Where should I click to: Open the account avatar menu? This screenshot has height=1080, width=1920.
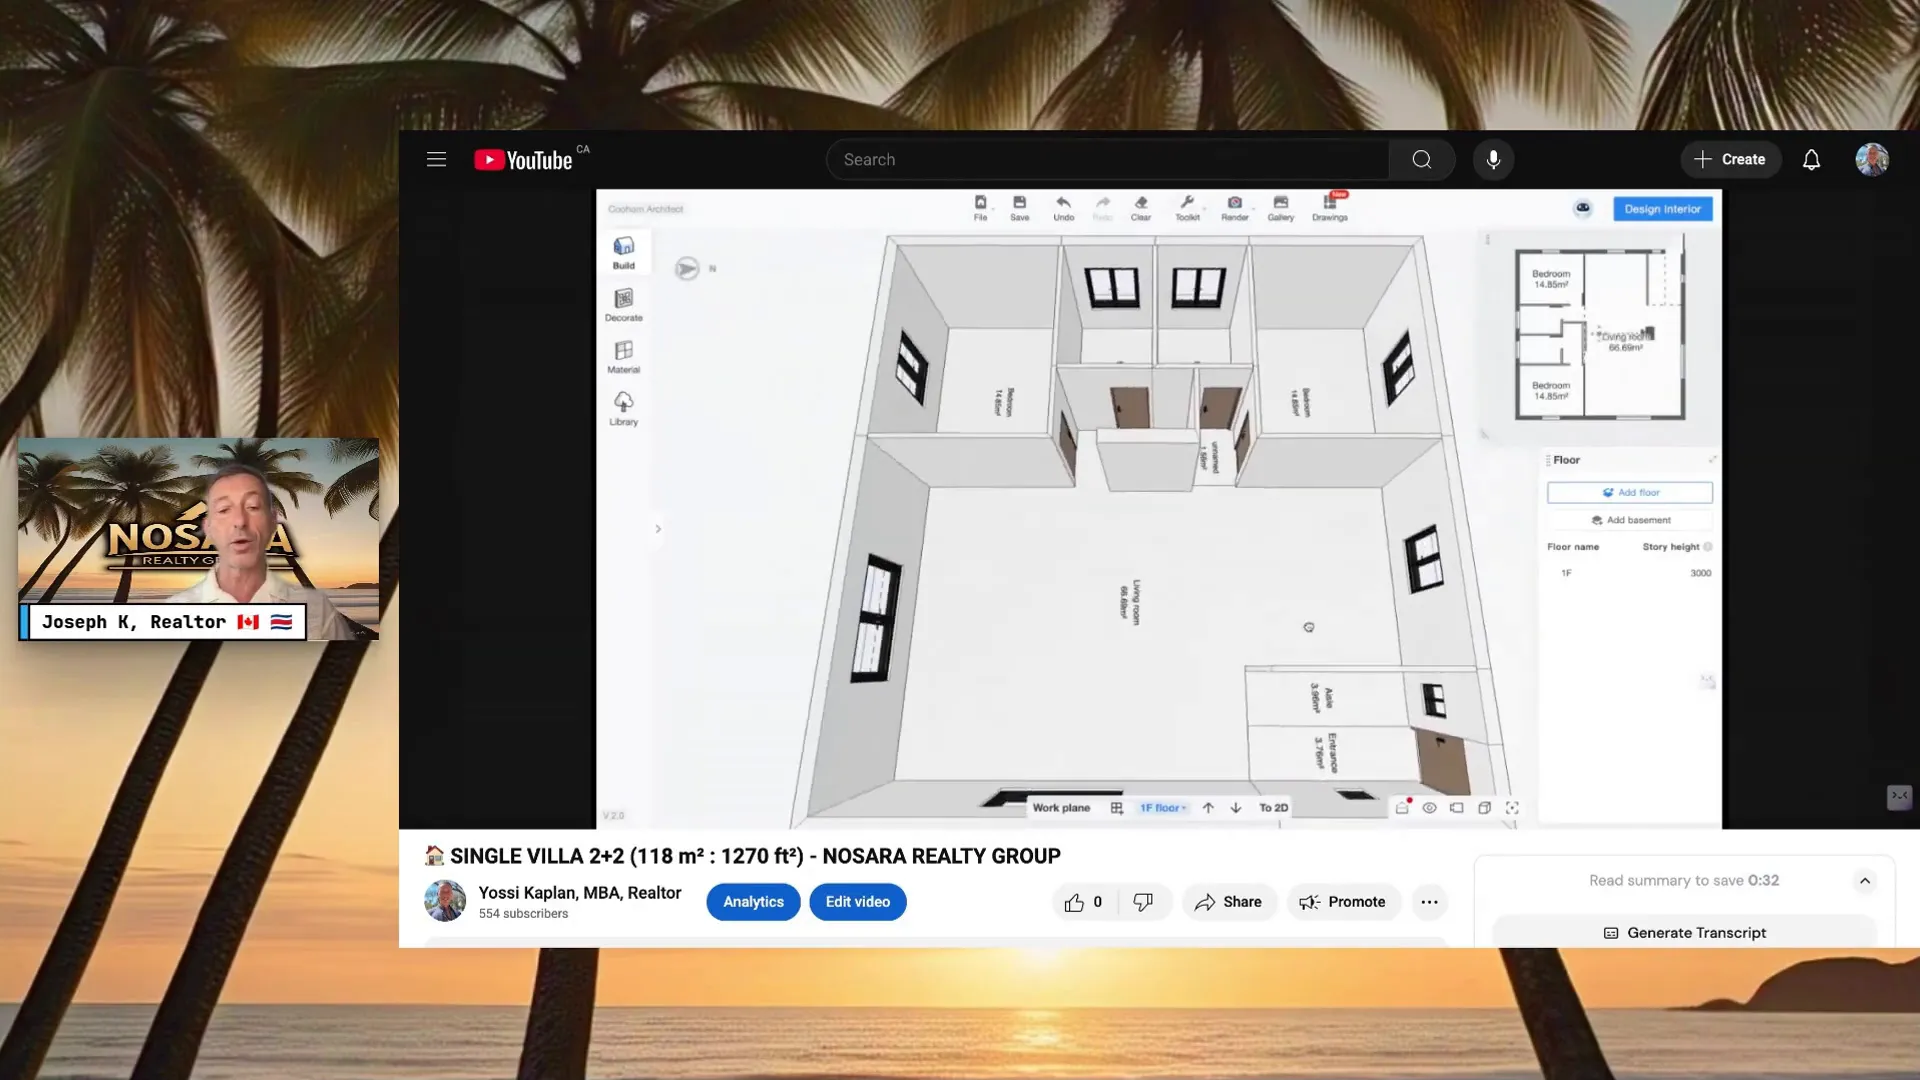click(x=1872, y=159)
